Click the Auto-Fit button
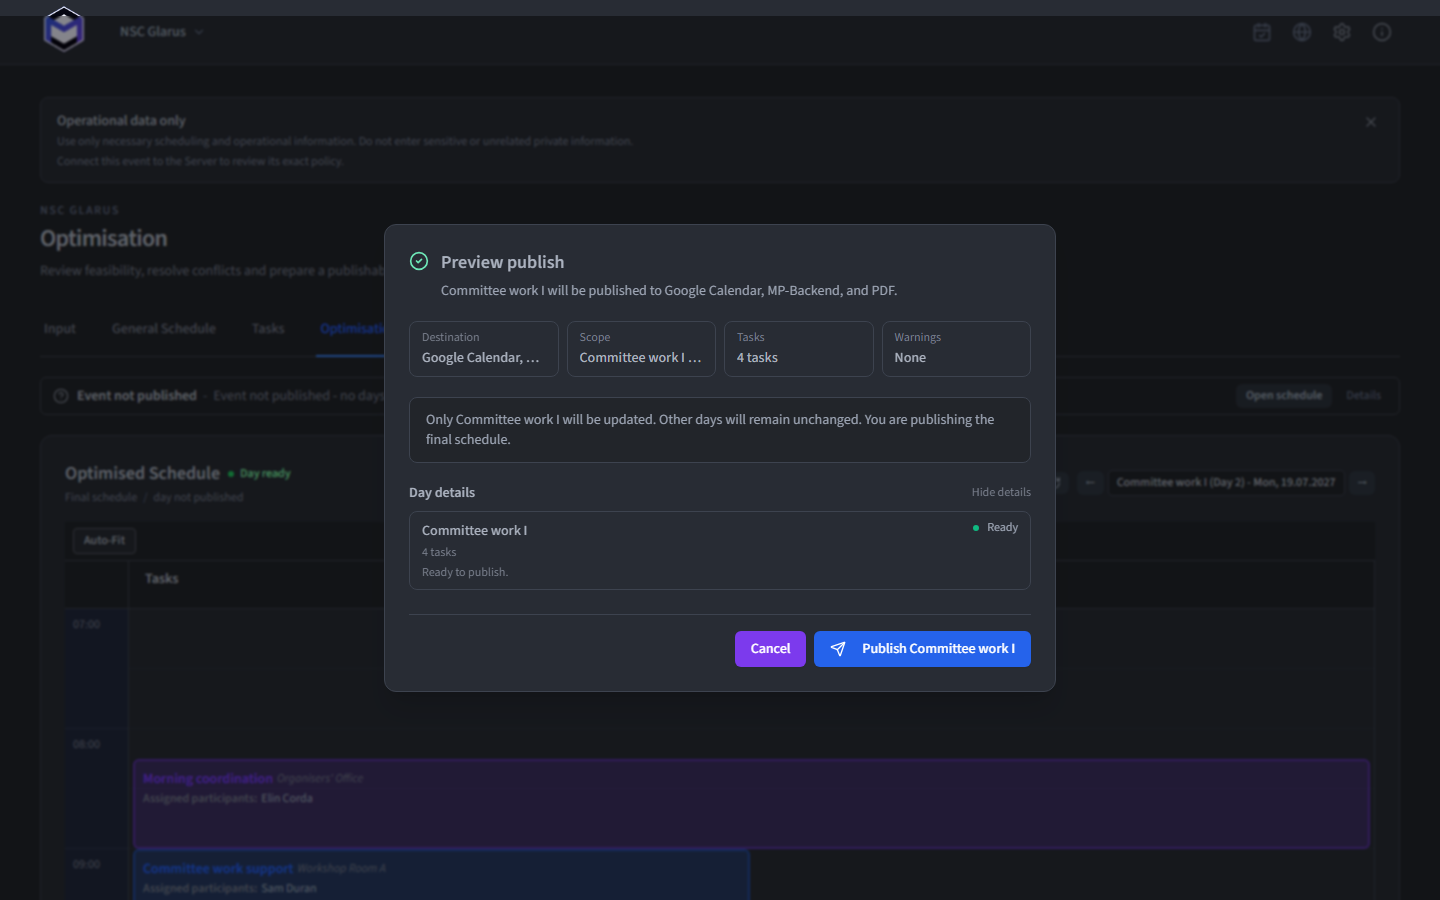 click(105, 541)
